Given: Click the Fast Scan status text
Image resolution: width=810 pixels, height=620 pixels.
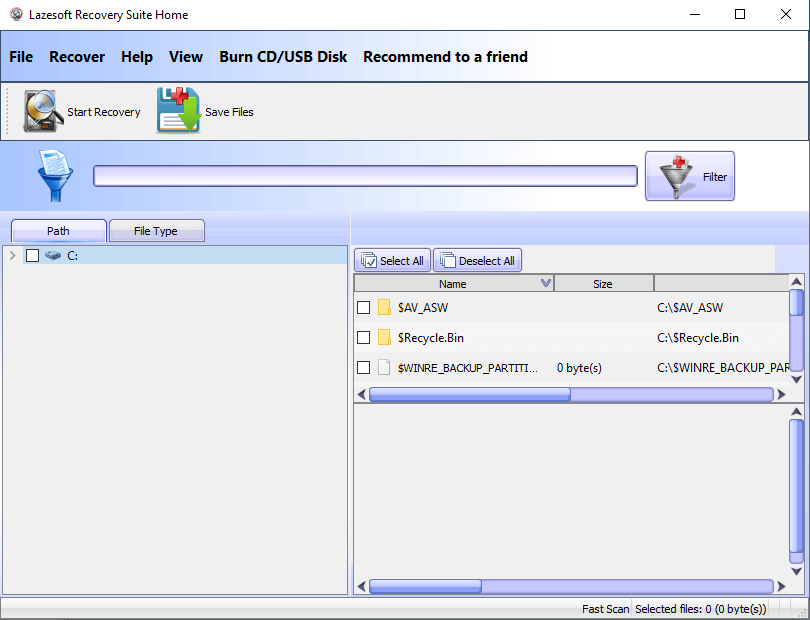Looking at the screenshot, I should pyautogui.click(x=605, y=609).
